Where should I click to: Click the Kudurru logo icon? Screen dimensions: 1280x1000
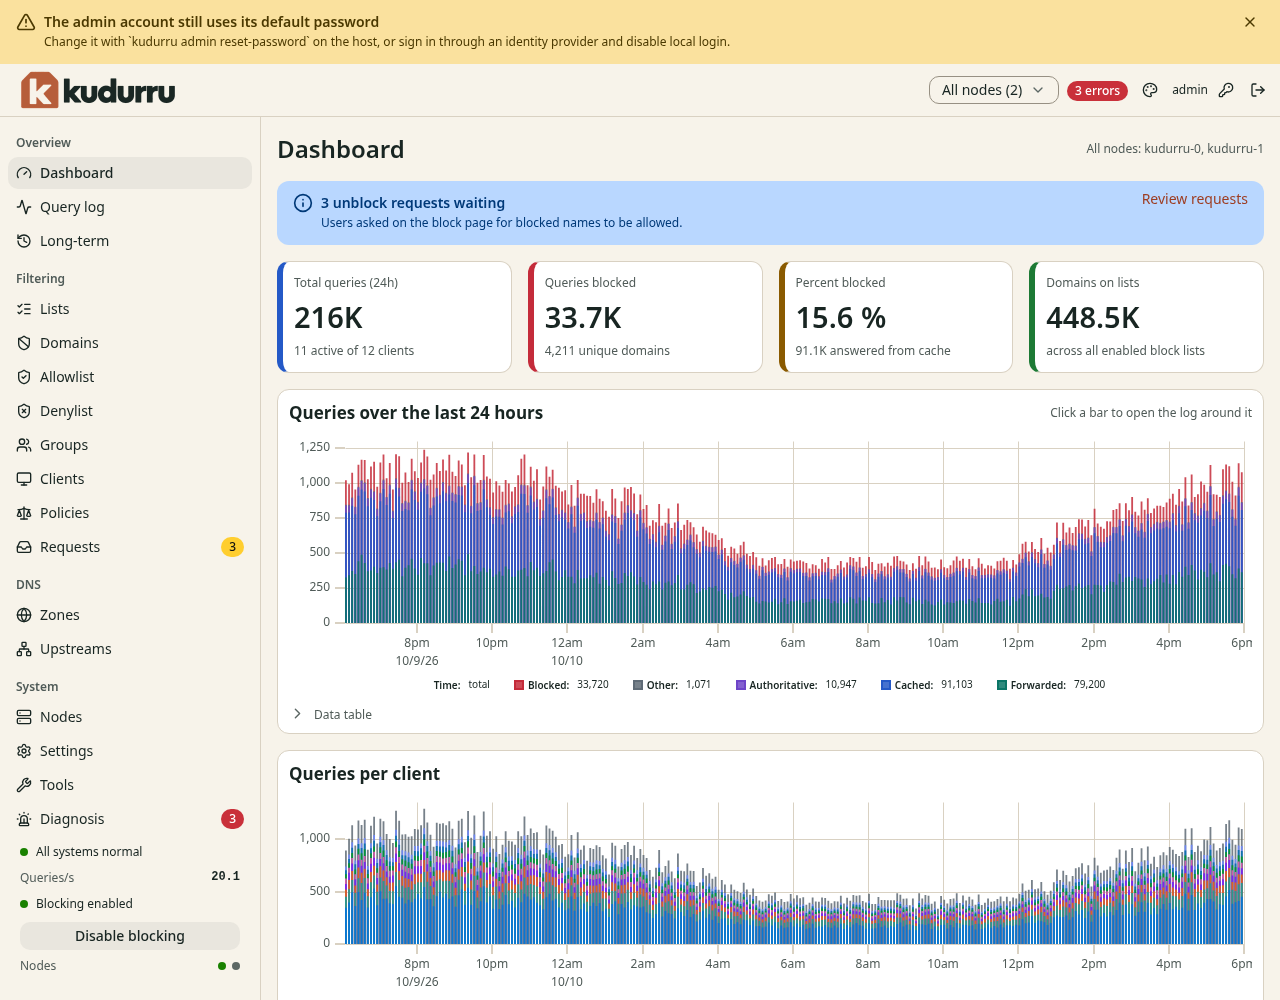tap(40, 90)
